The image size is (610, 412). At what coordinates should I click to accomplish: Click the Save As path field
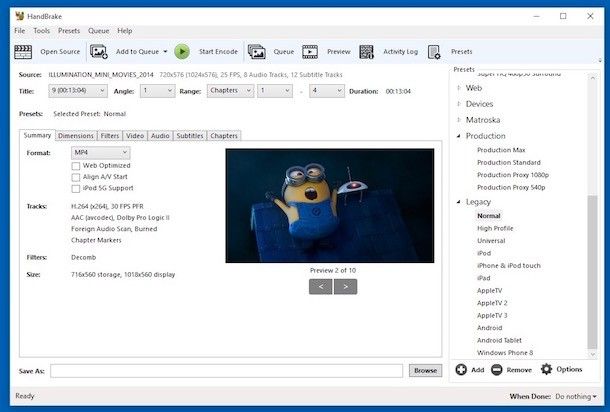[226, 371]
